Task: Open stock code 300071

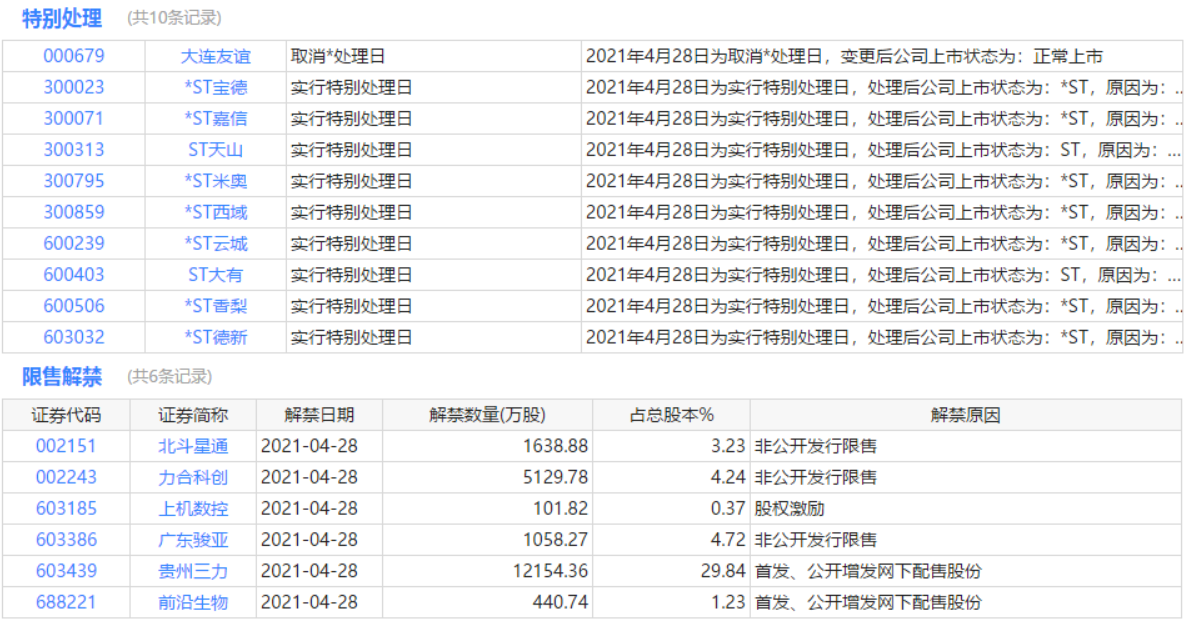Action: click(x=74, y=119)
